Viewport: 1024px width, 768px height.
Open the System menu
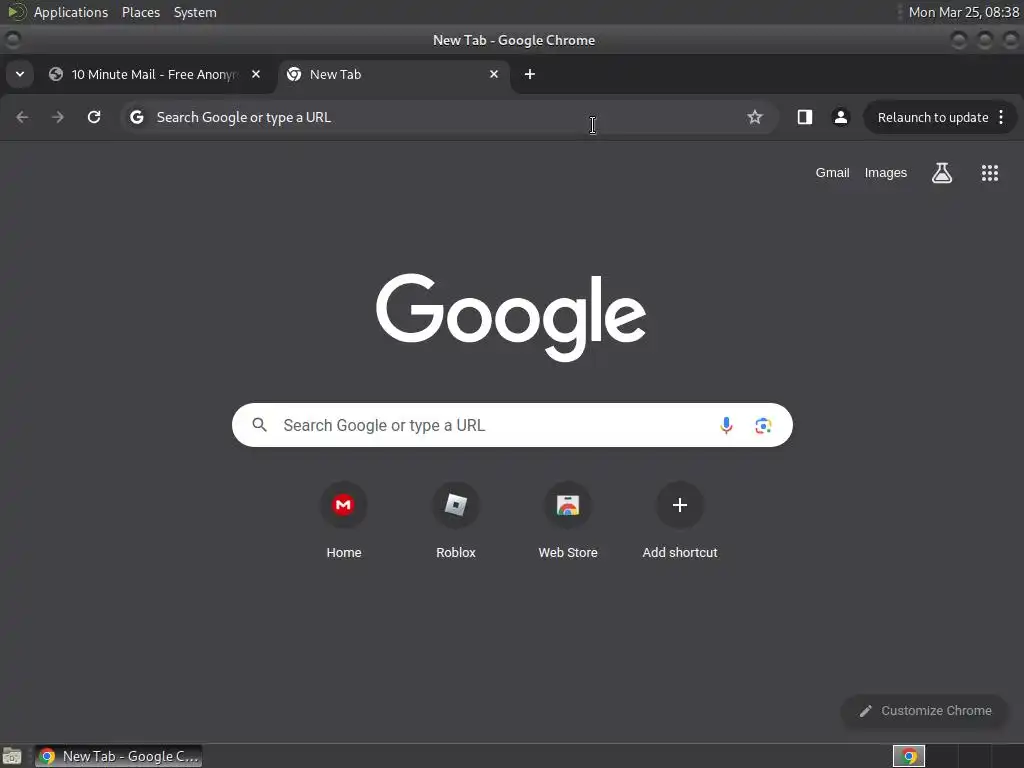195,12
